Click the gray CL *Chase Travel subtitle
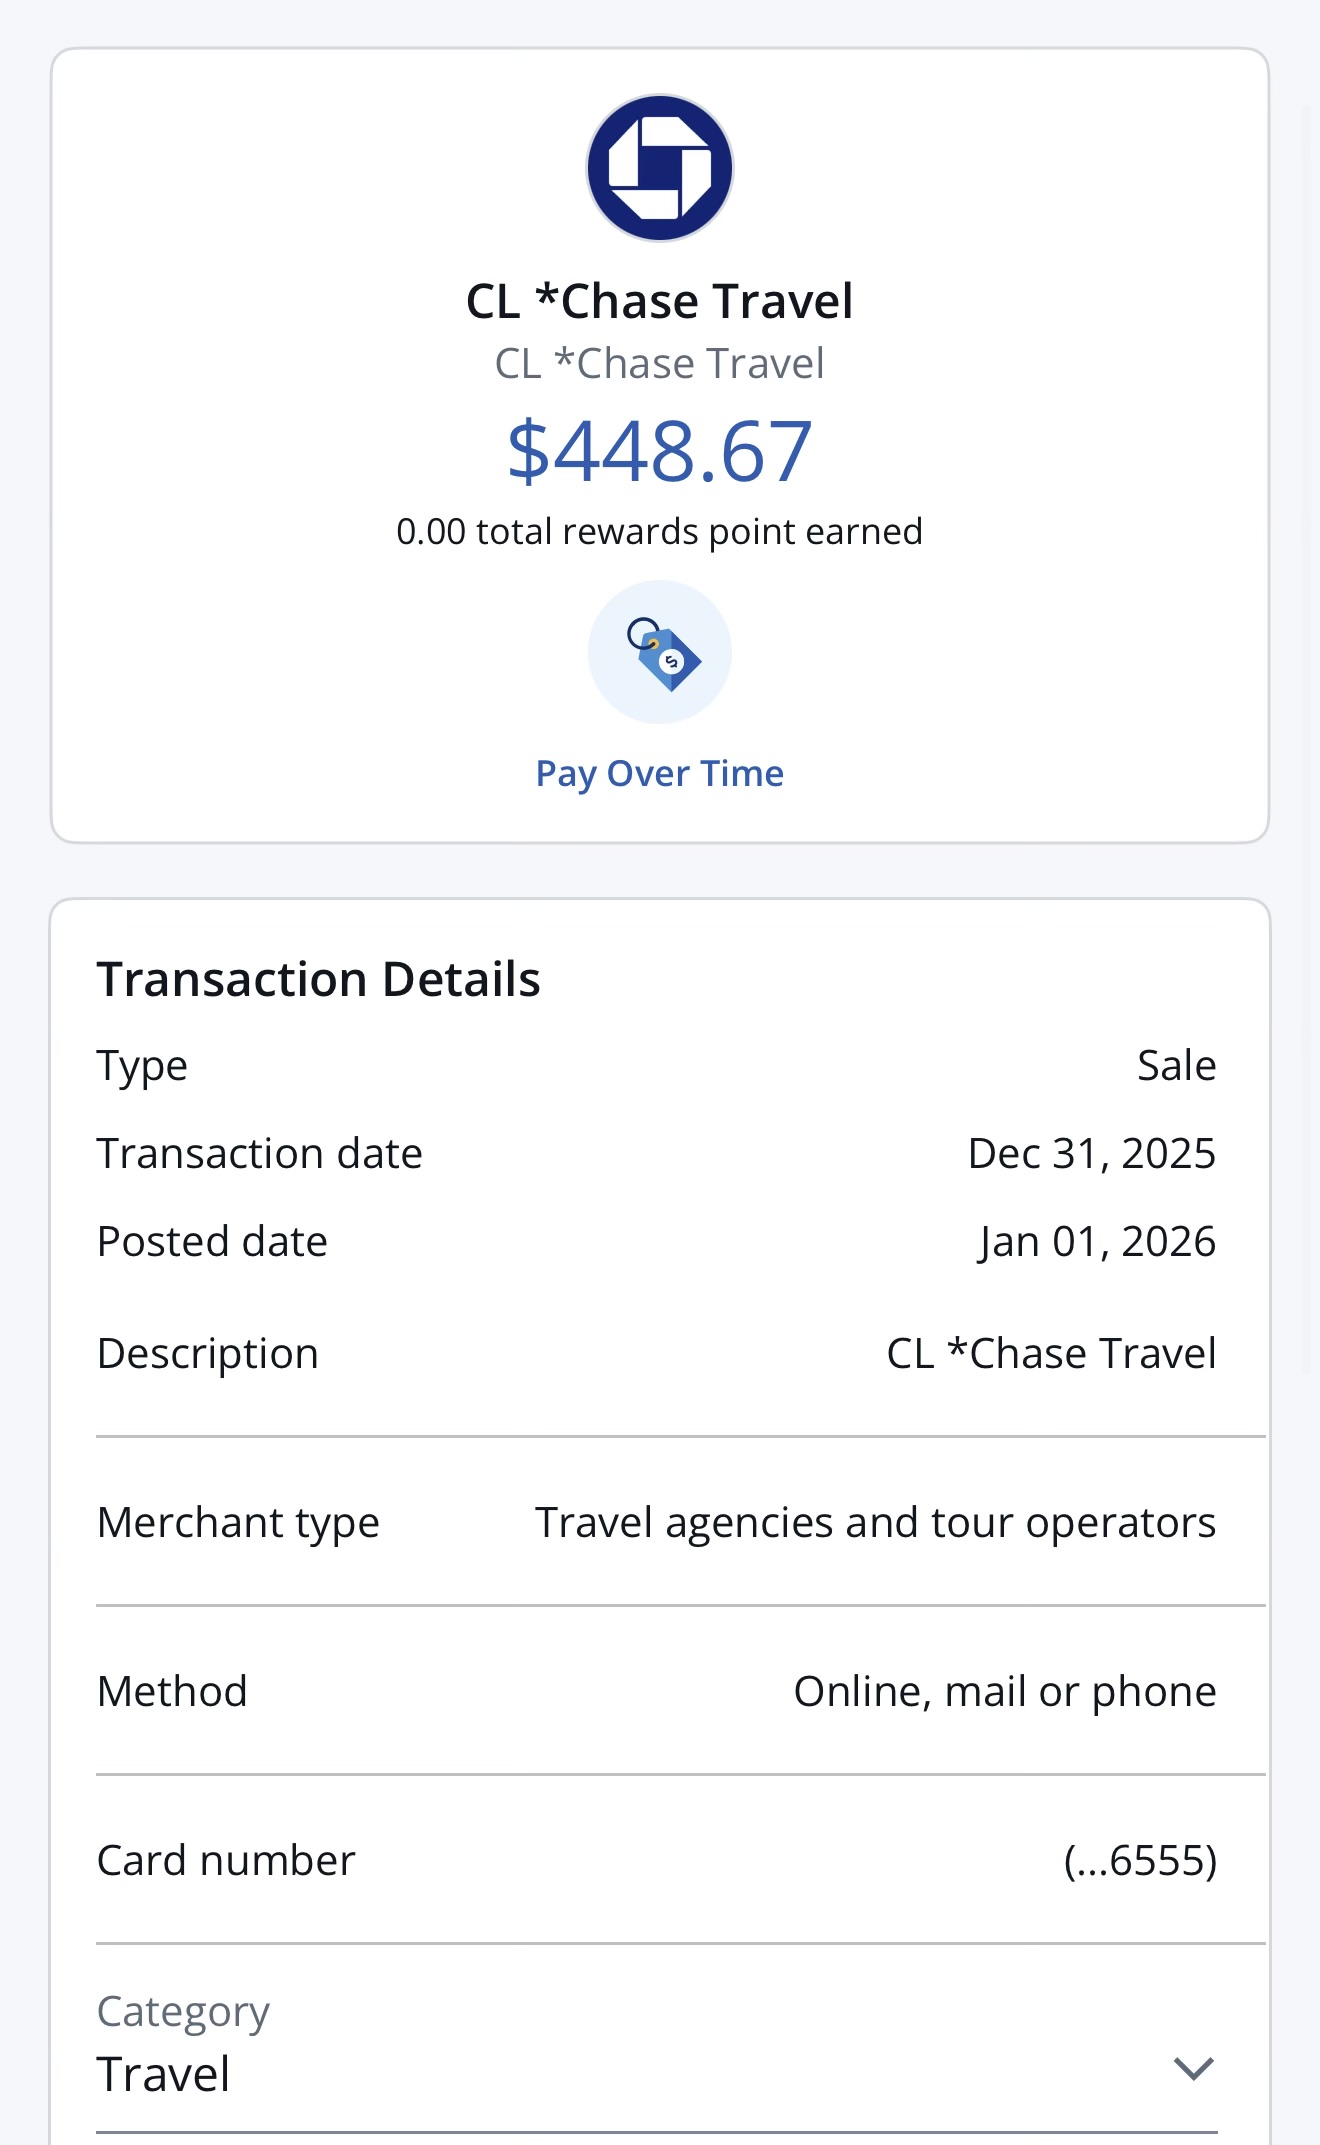Image resolution: width=1320 pixels, height=2145 pixels. 659,364
